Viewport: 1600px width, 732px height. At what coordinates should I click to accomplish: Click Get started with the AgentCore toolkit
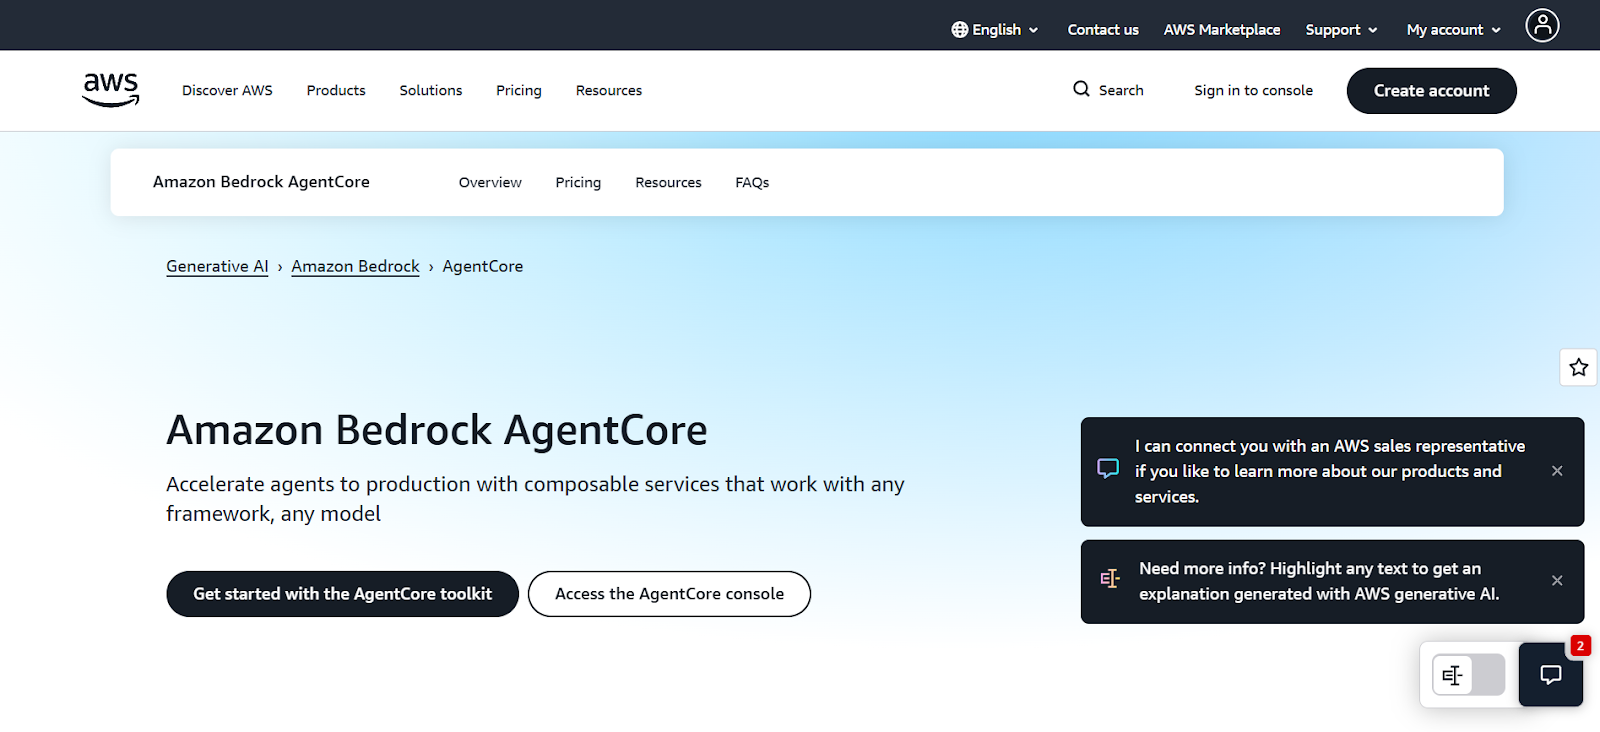[342, 594]
